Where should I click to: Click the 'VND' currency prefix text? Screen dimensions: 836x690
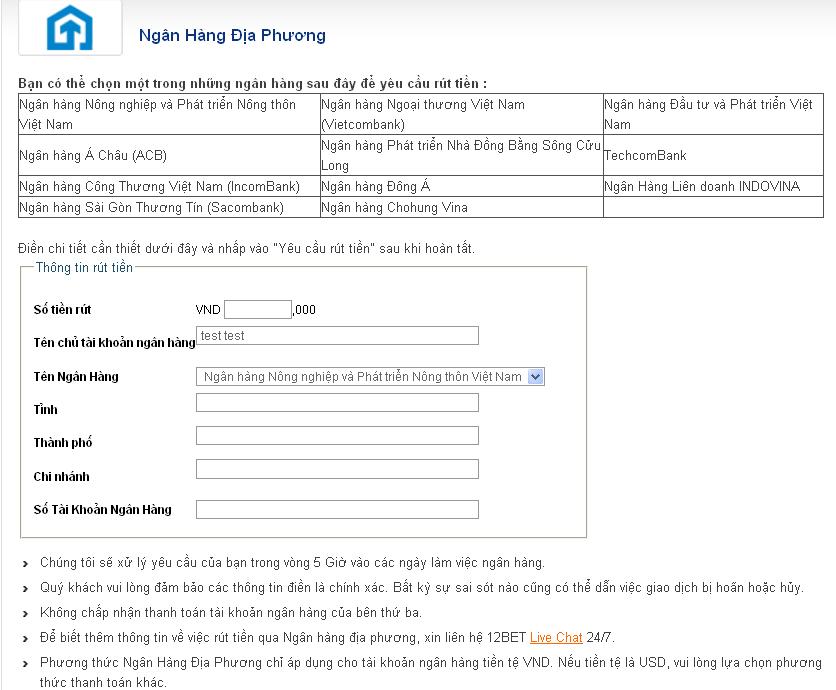tap(208, 310)
